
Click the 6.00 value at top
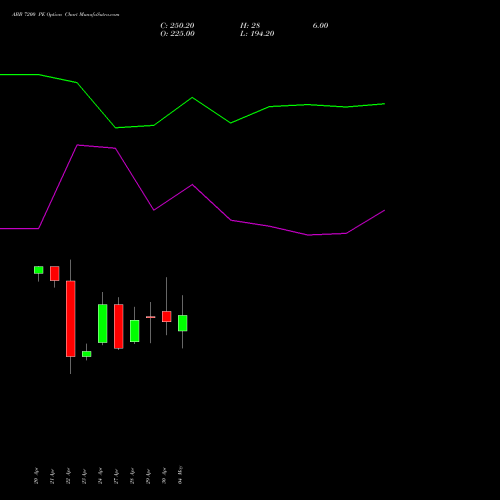tap(320, 26)
